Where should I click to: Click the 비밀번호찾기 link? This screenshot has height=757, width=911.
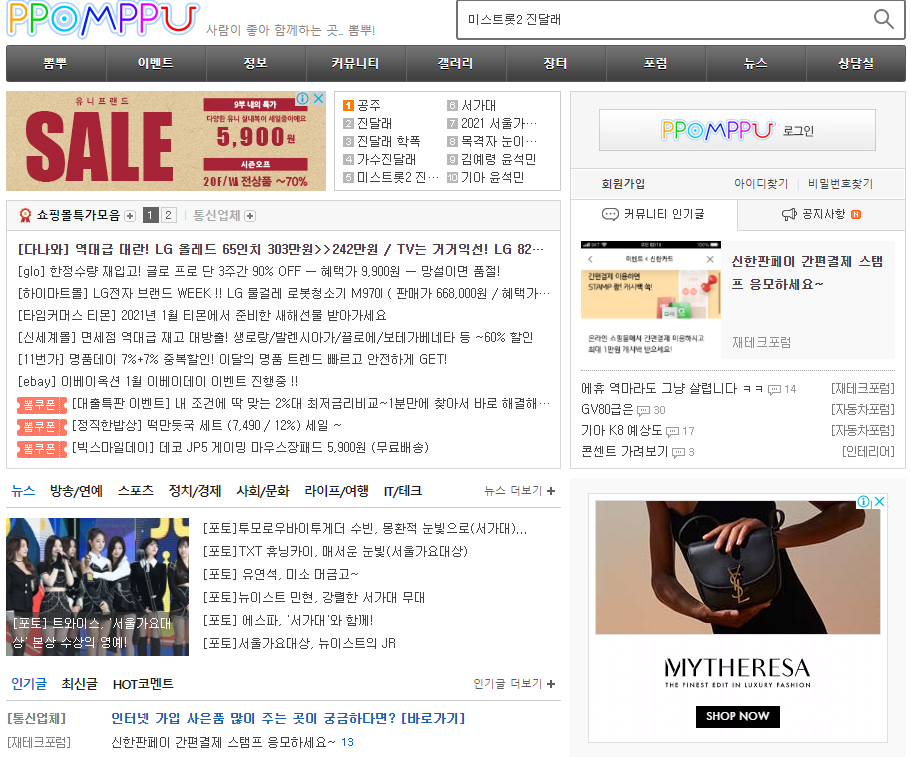840,184
